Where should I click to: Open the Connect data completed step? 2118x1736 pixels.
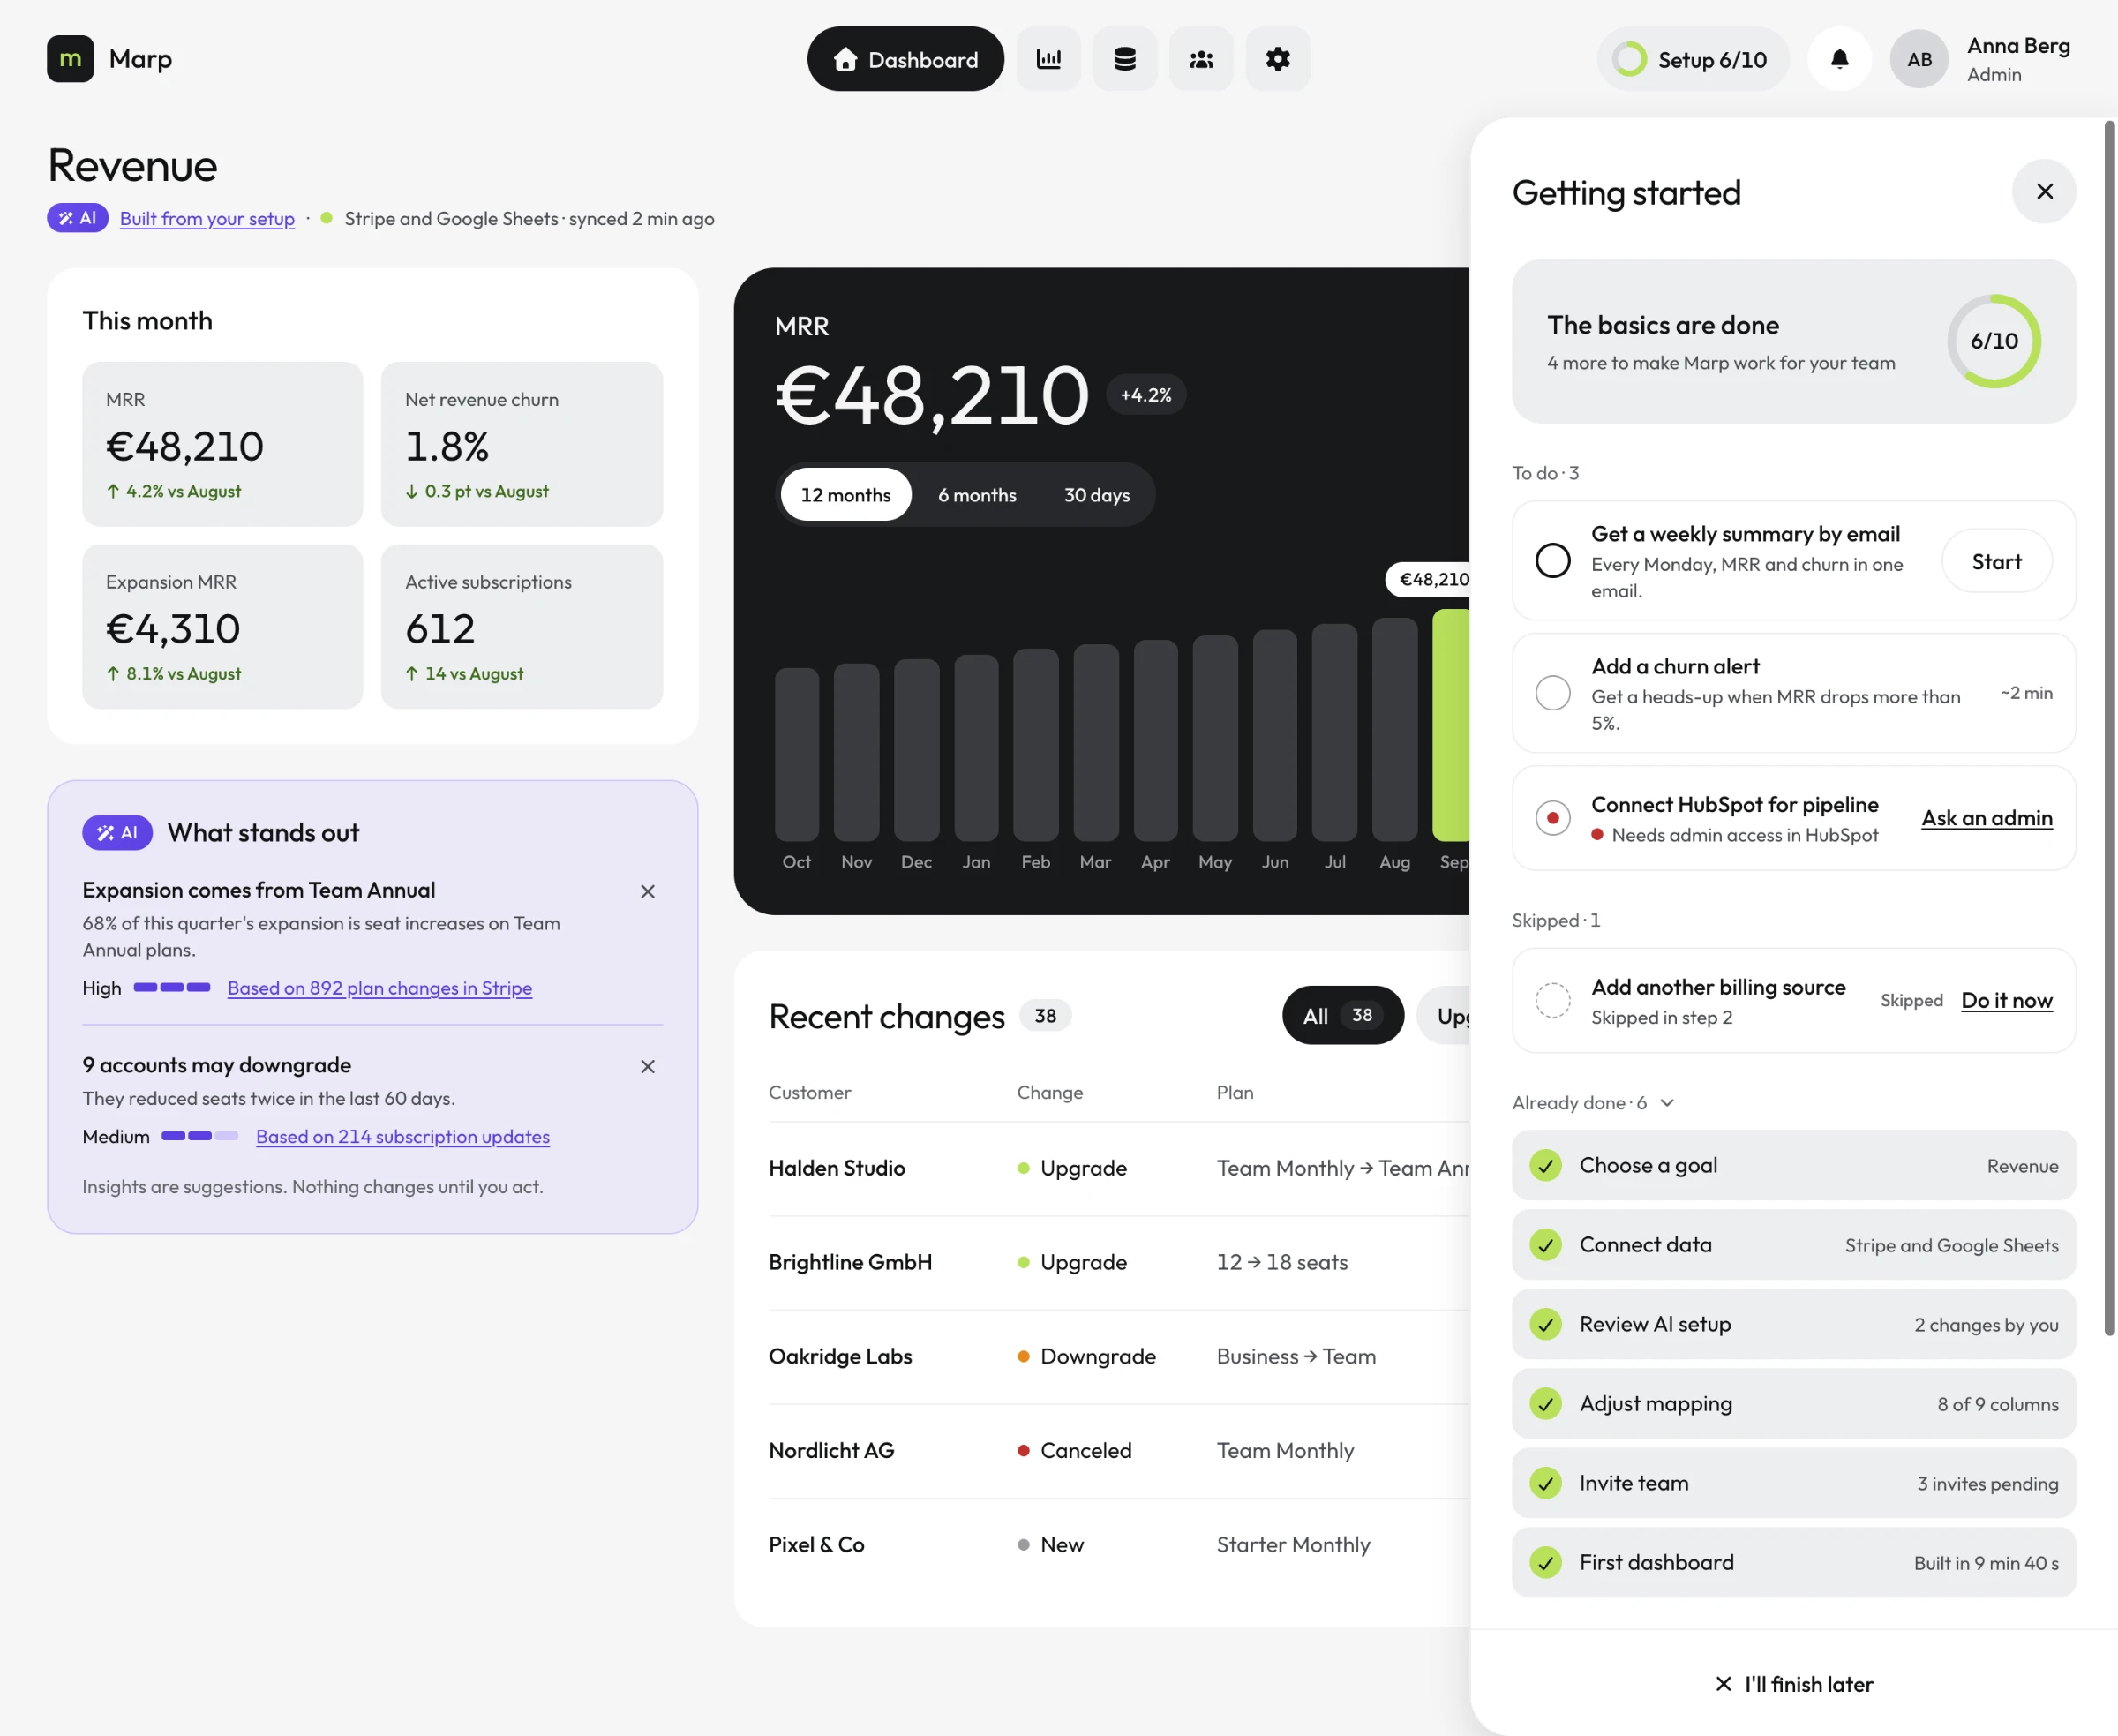pos(1793,1244)
